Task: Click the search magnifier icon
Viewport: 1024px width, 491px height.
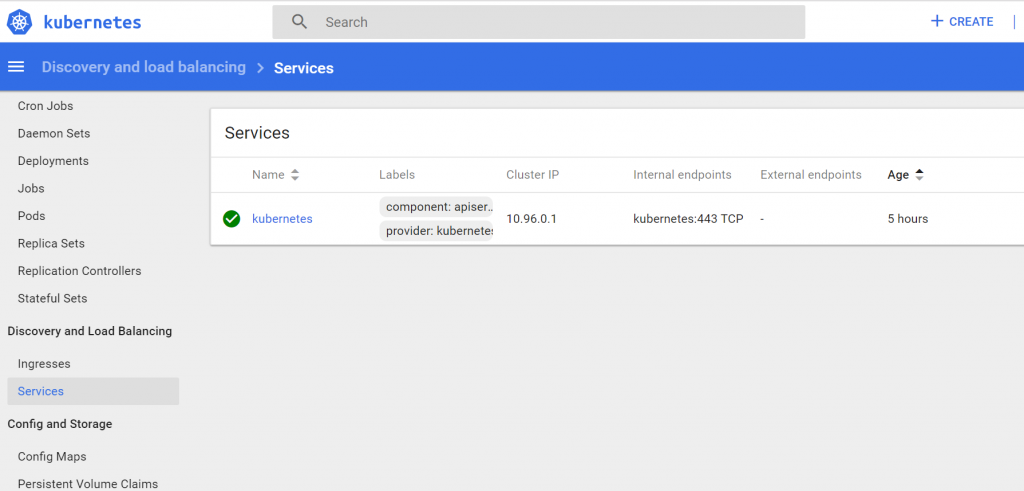Action: click(x=299, y=22)
